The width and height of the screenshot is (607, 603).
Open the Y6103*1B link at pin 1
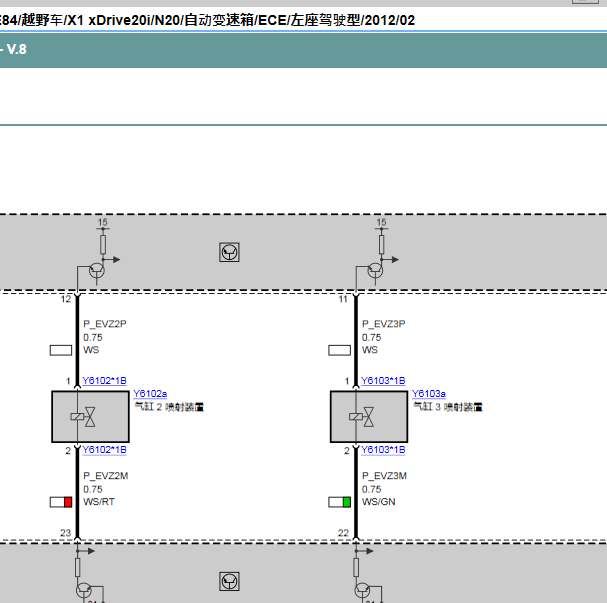point(383,381)
